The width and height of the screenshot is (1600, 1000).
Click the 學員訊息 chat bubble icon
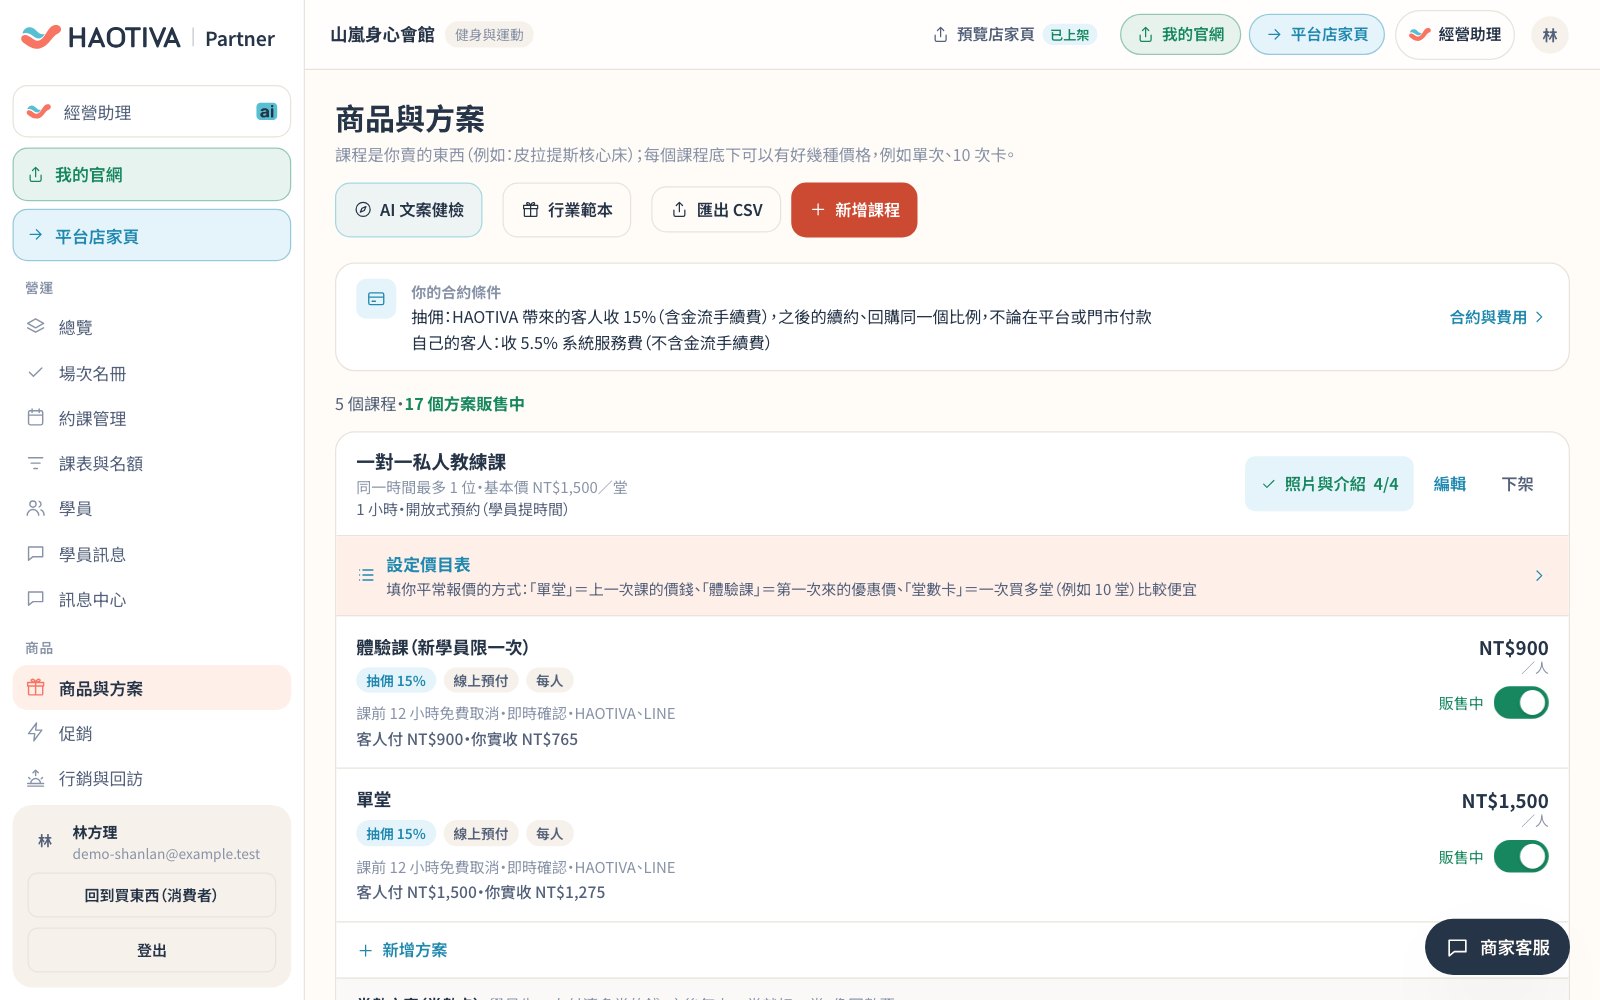[x=36, y=553]
